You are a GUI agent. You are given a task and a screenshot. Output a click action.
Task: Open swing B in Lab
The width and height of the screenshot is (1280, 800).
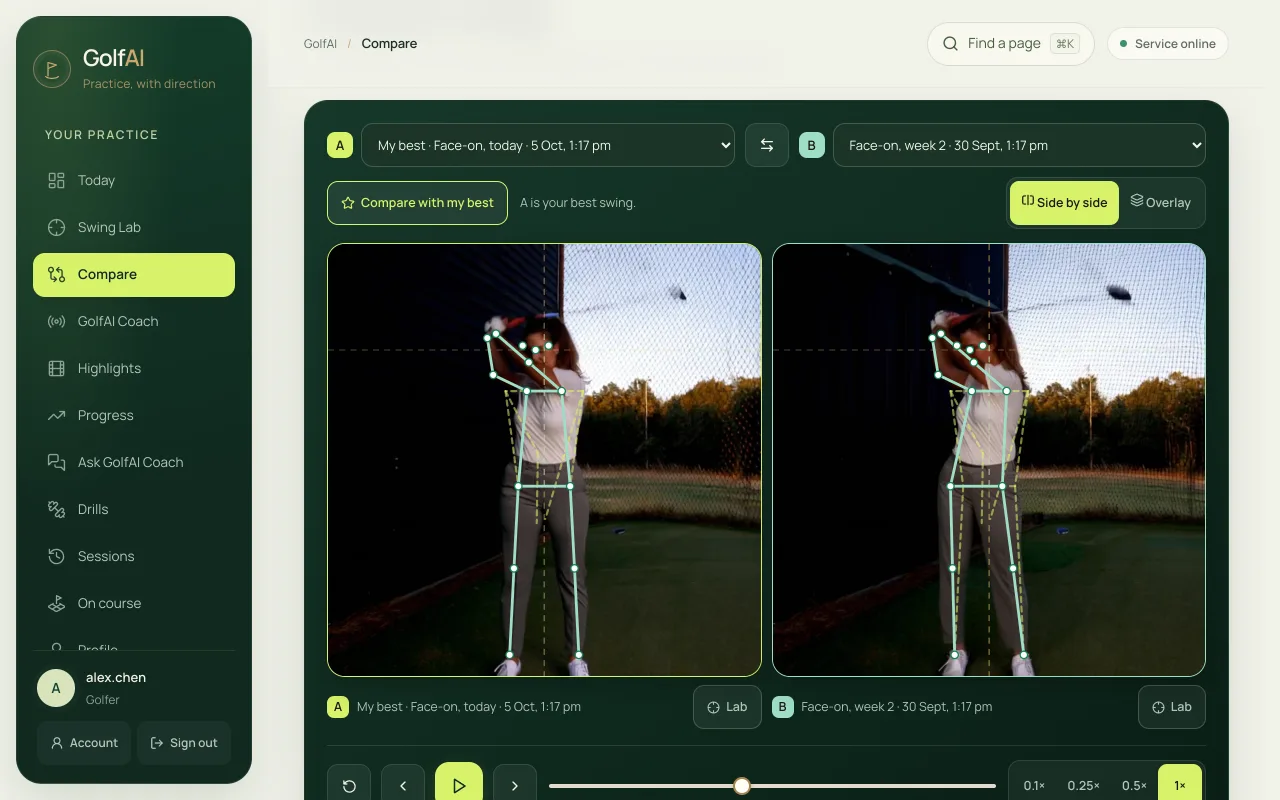1172,707
